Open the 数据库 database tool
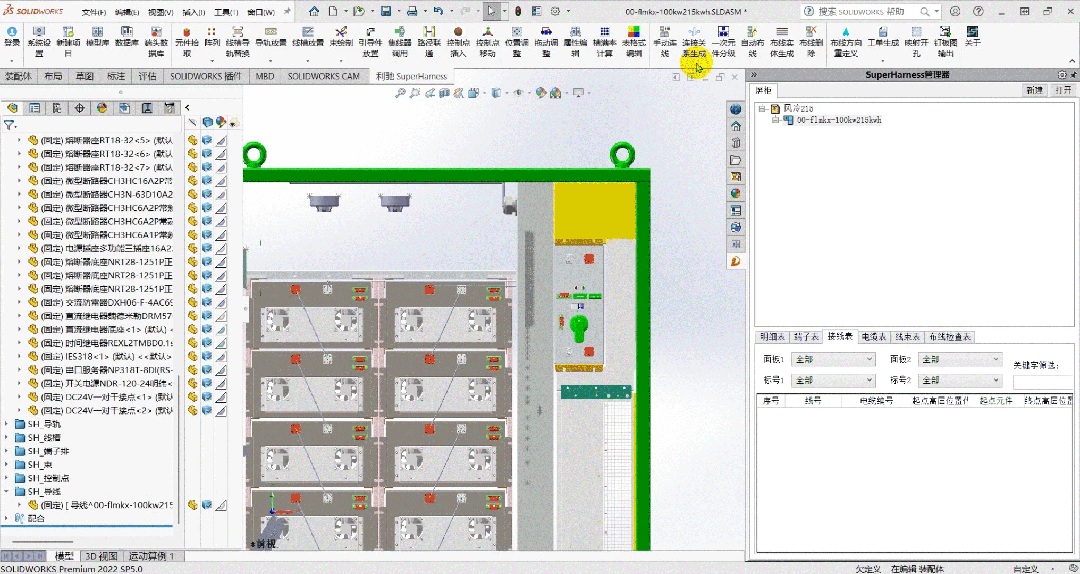The width and height of the screenshot is (1080, 574). tap(125, 37)
